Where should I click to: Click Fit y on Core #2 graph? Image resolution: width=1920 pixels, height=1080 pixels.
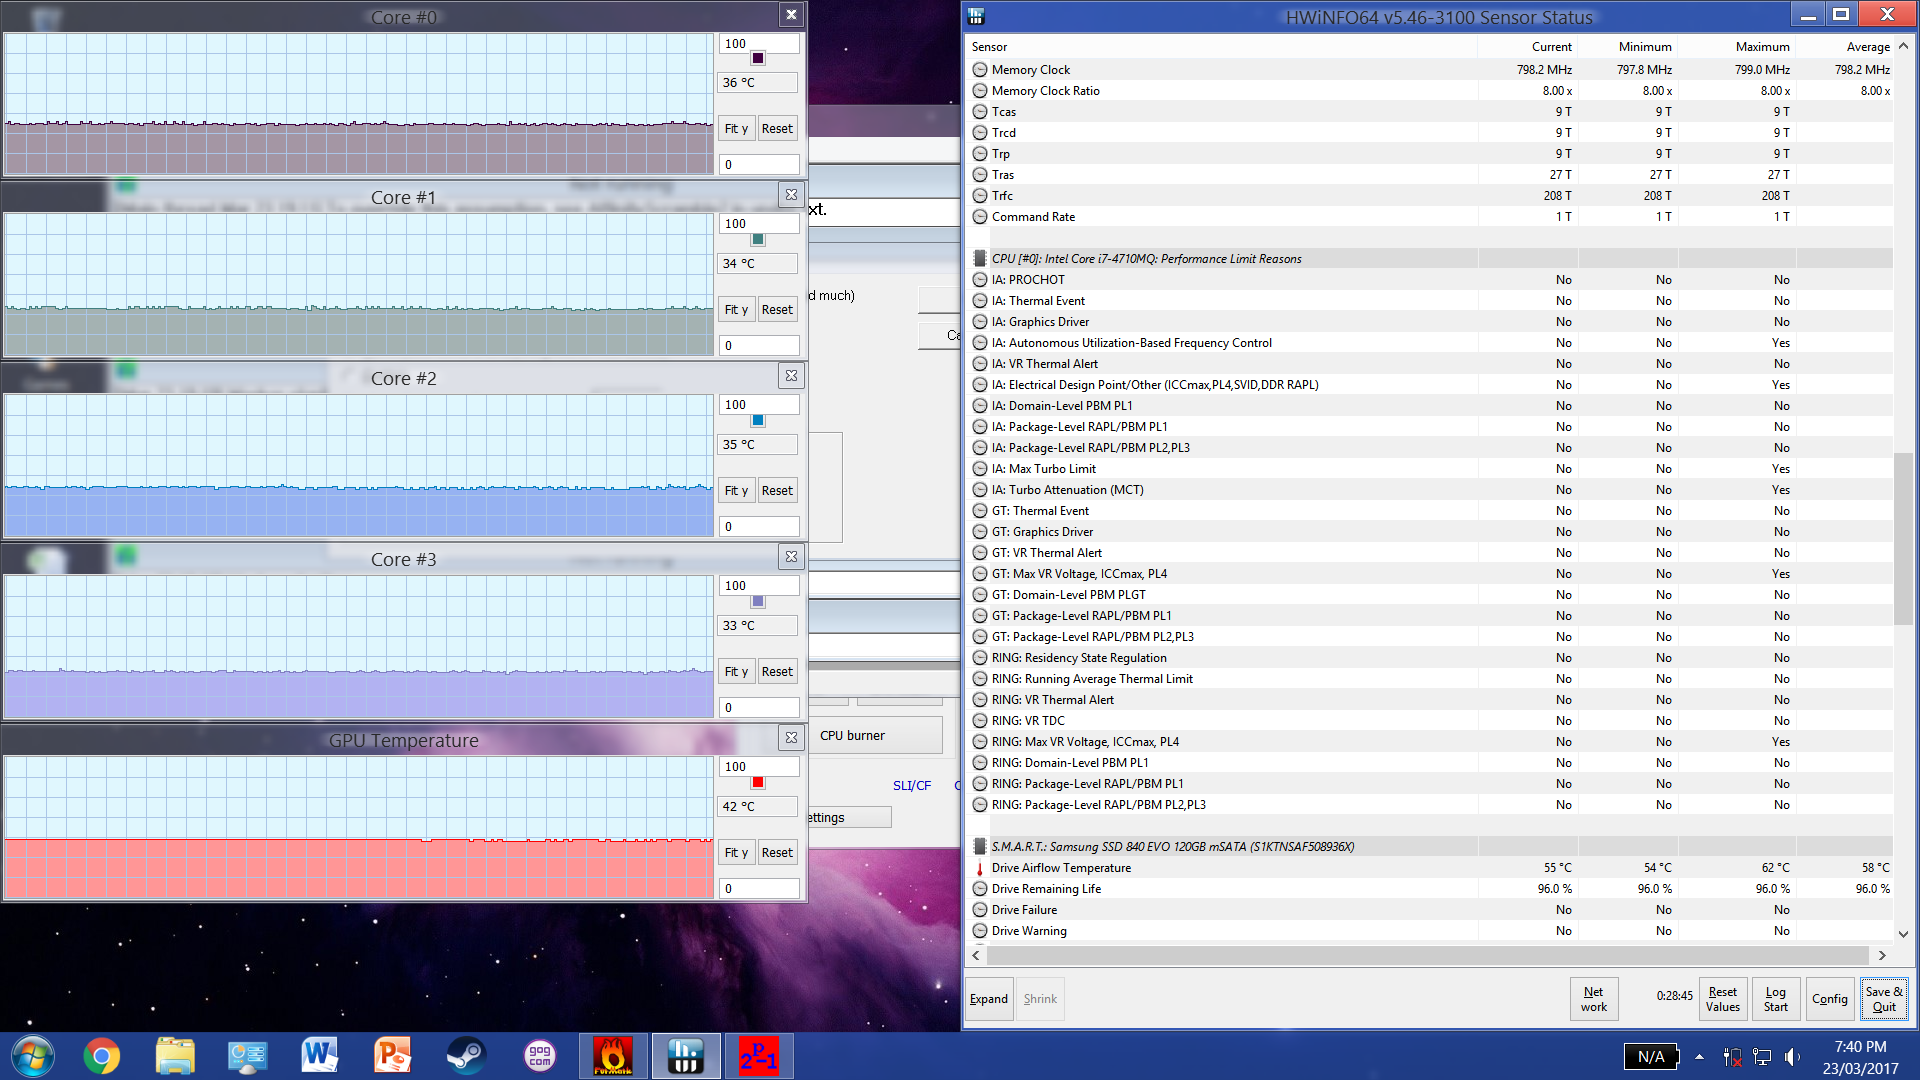point(736,491)
